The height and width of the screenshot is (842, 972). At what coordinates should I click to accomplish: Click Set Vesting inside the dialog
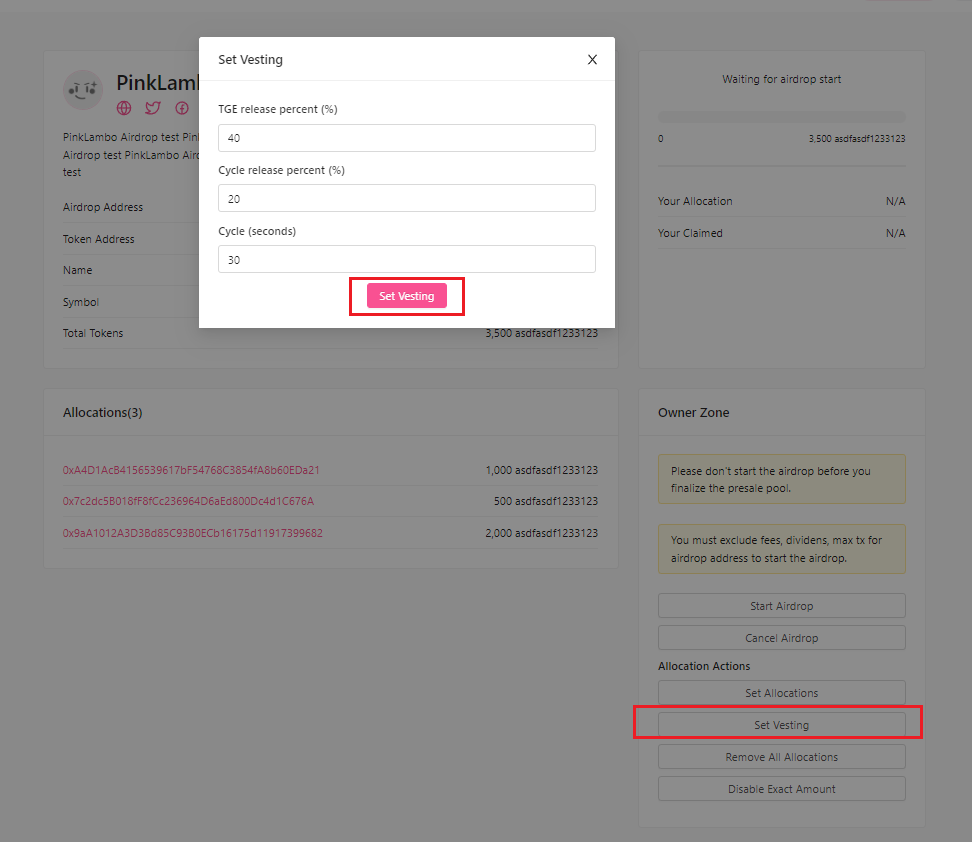click(406, 296)
